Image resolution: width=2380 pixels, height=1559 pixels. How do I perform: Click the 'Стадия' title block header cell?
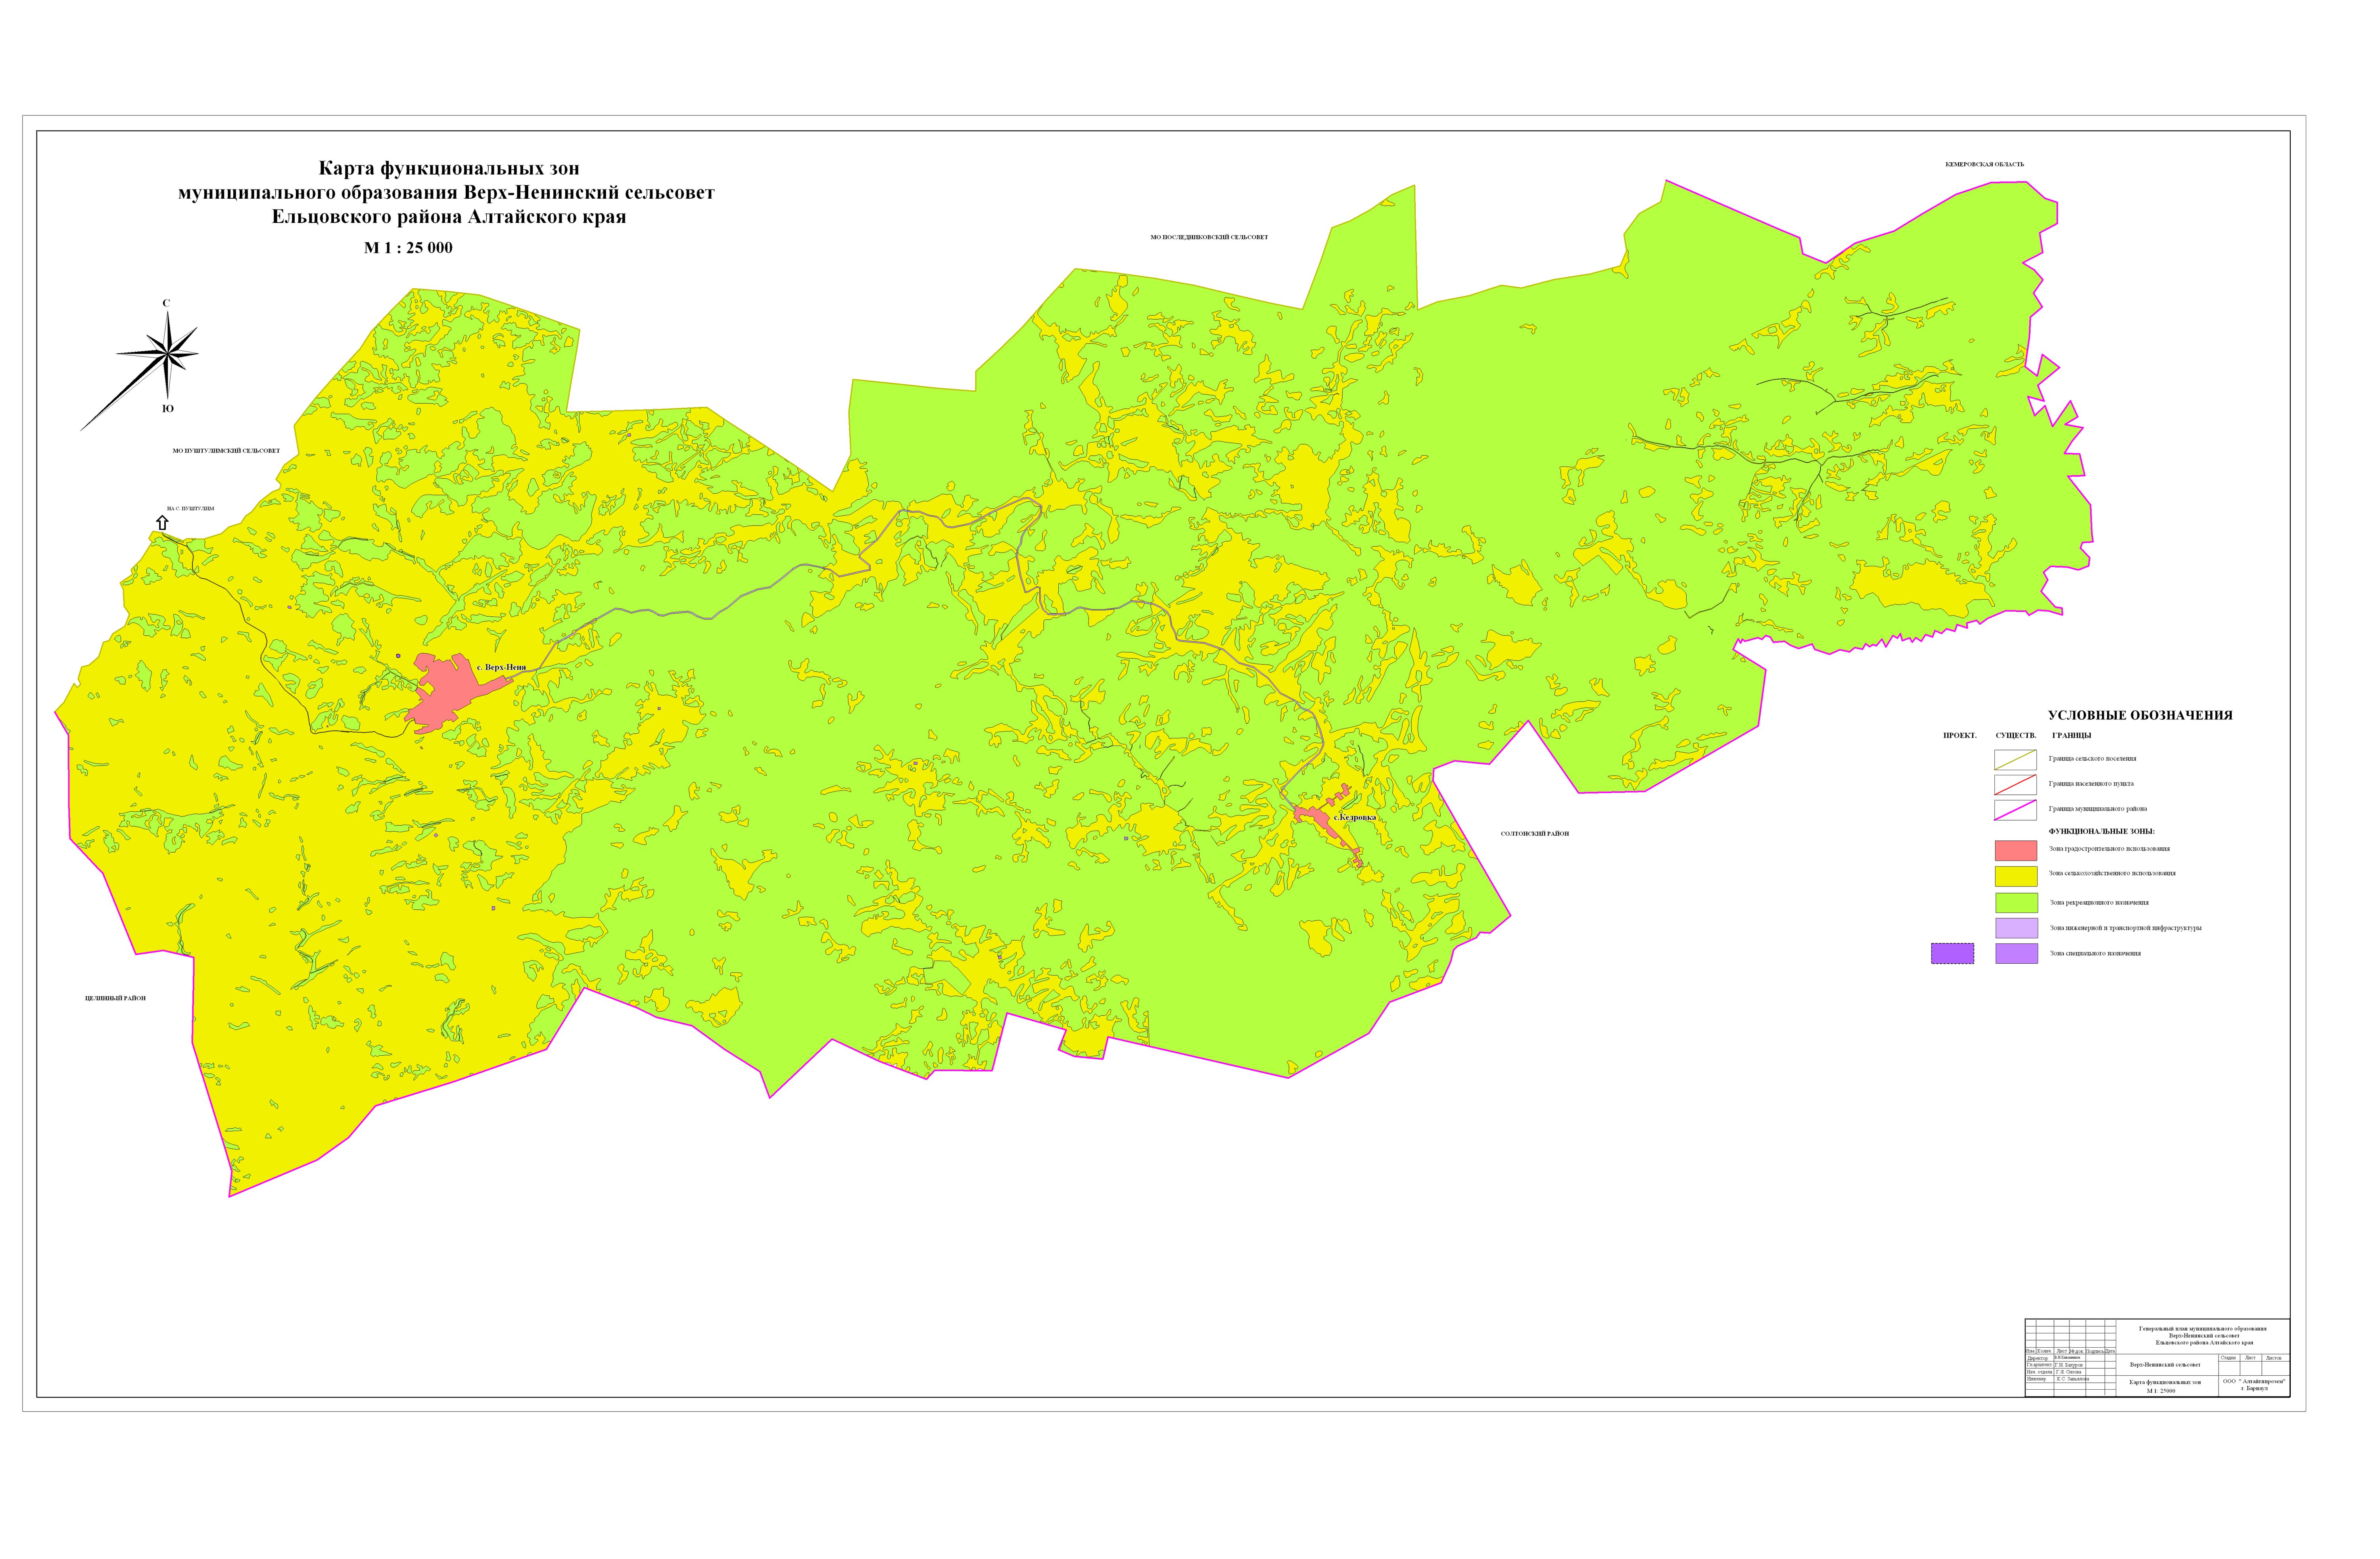2229,1358
